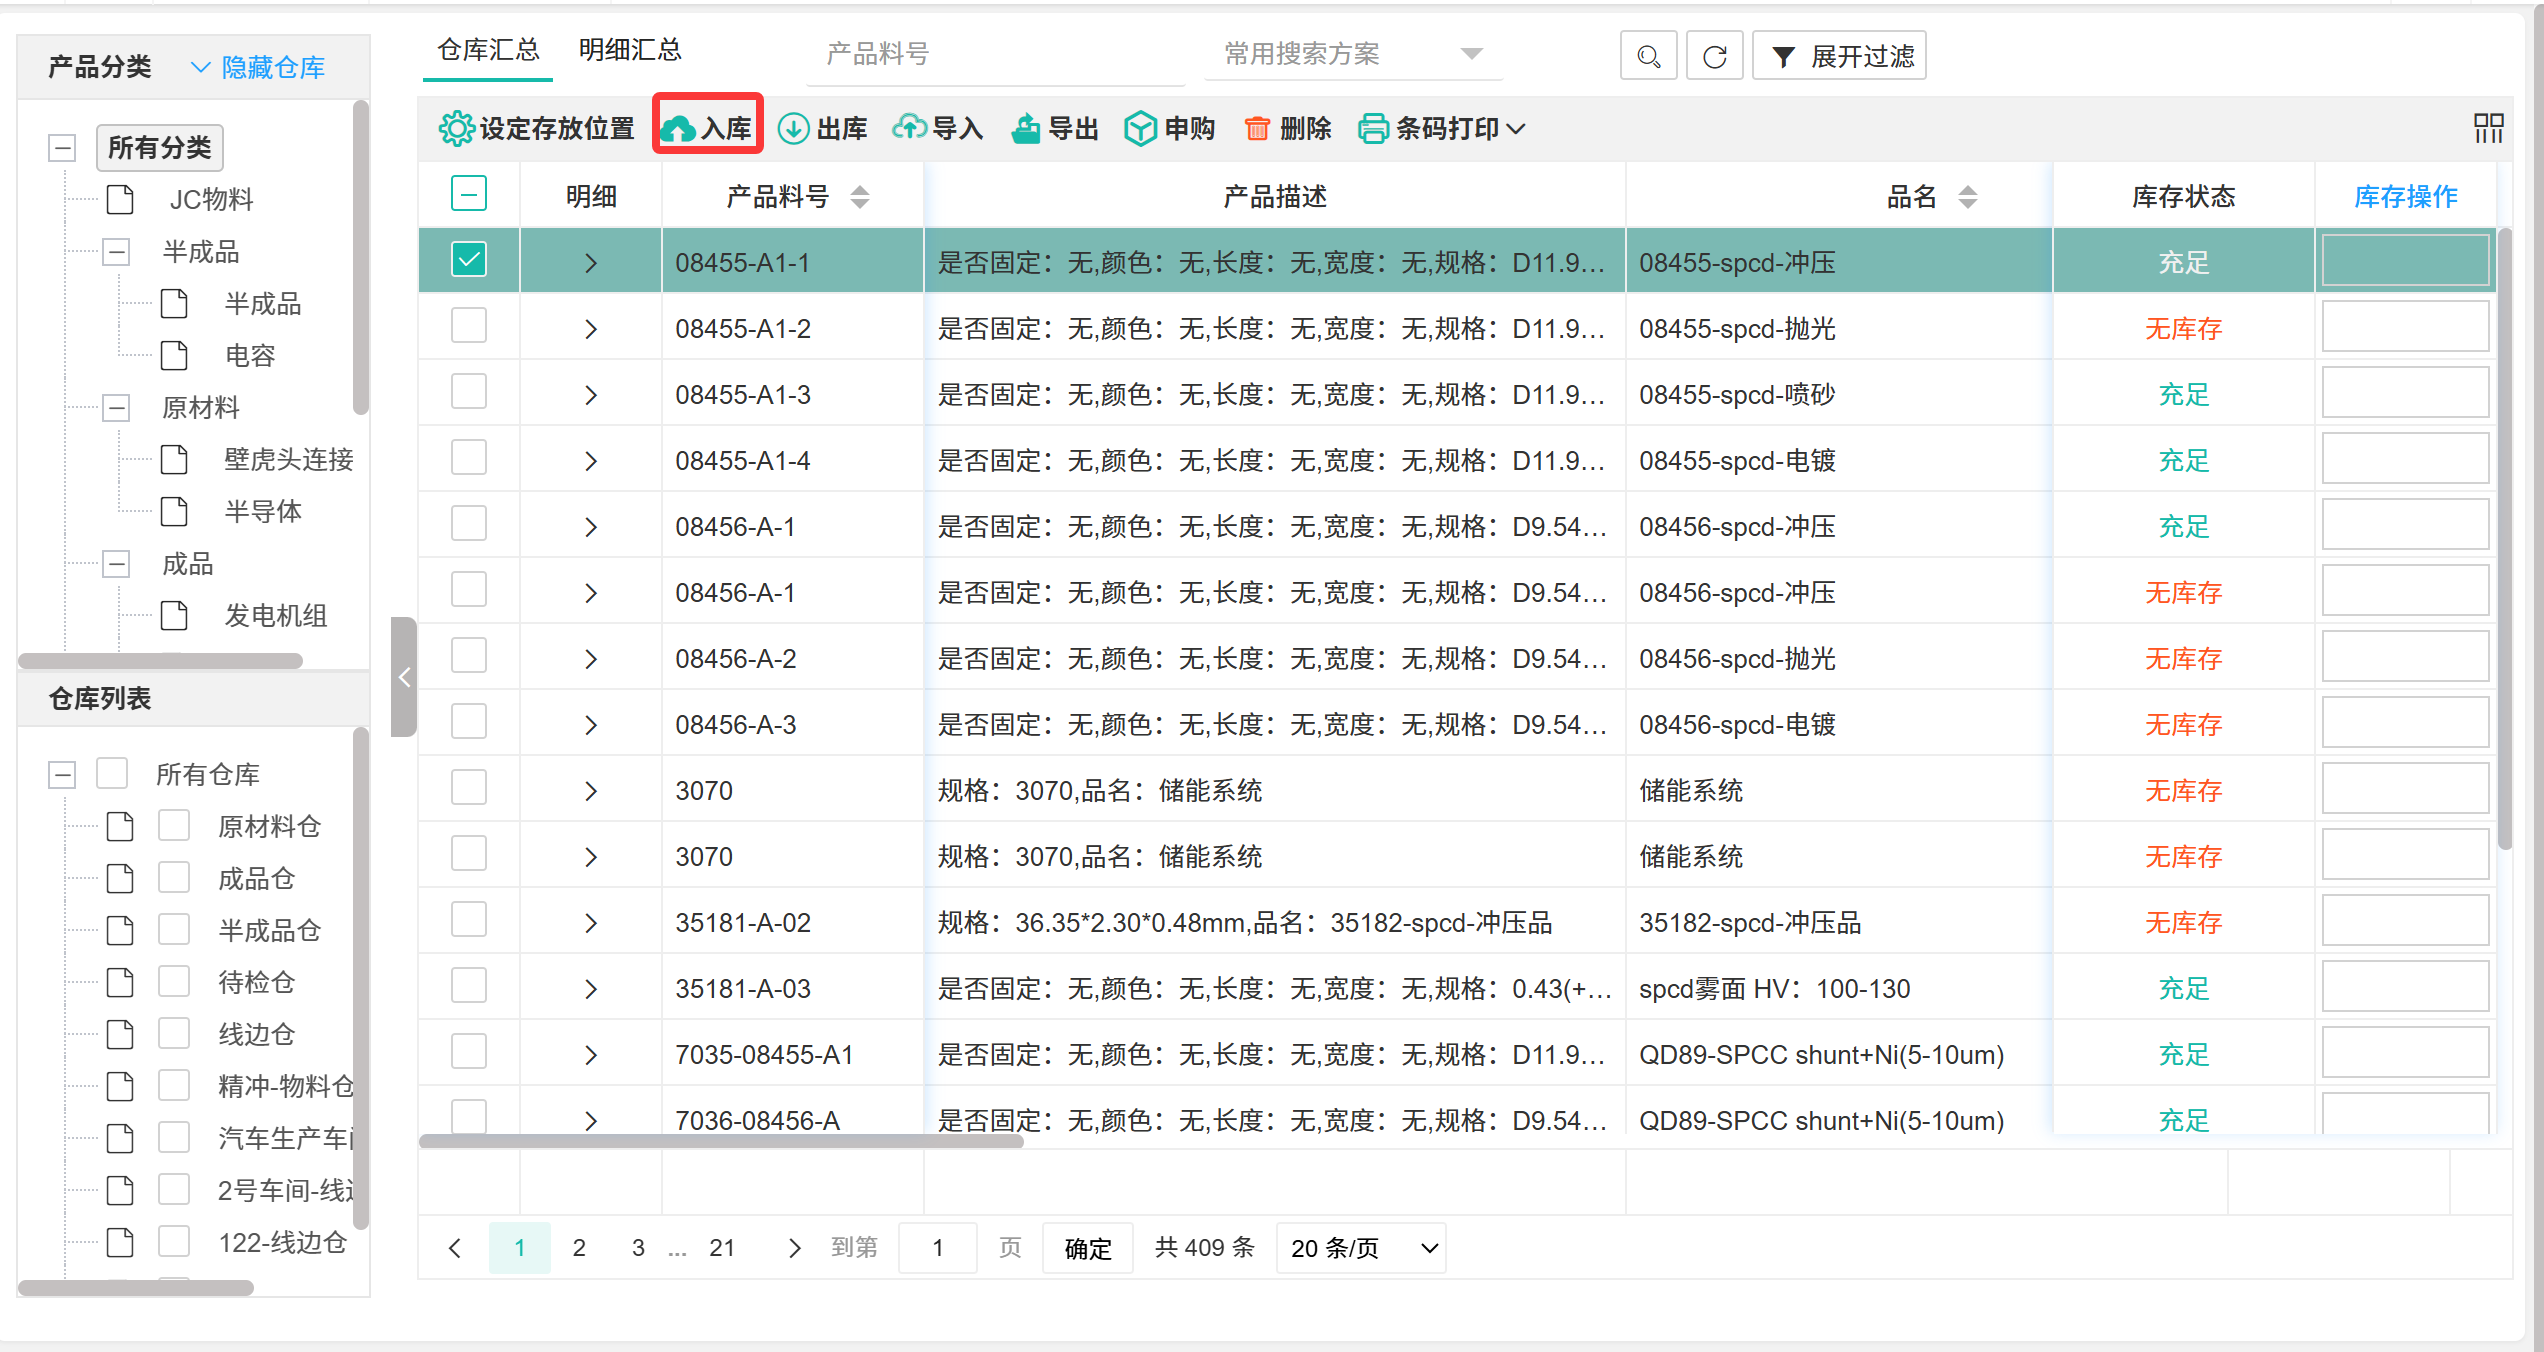Click the 产品料号 search input field
This screenshot has height=1352, width=2544.
(995, 54)
